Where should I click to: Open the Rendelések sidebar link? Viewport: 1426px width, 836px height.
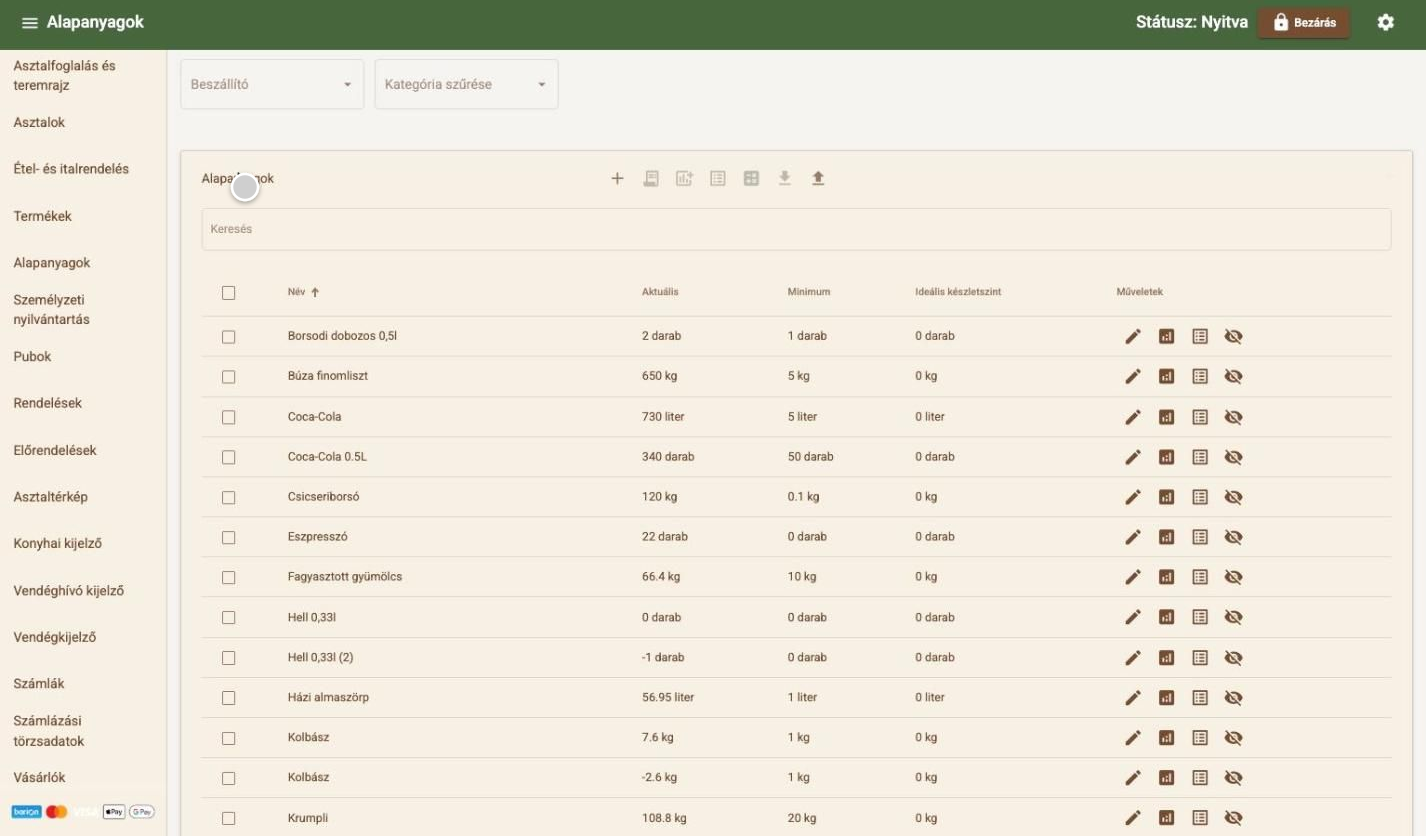coord(48,403)
